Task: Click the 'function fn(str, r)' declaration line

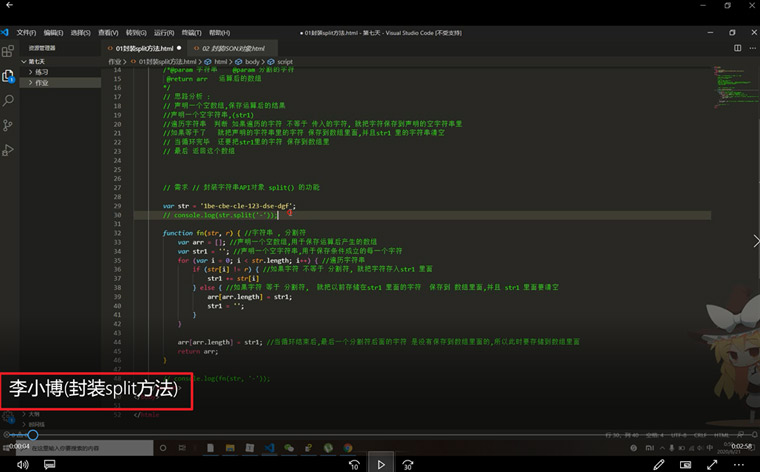Action: coord(234,233)
